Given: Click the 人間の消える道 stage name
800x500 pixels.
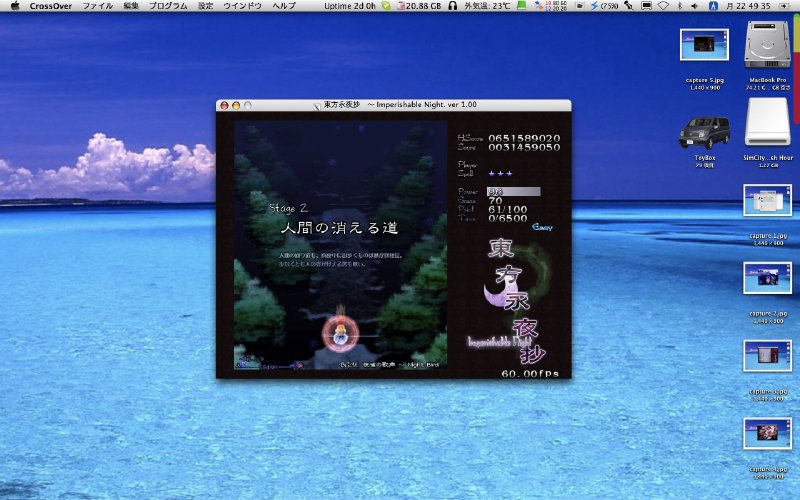Looking at the screenshot, I should tap(339, 228).
